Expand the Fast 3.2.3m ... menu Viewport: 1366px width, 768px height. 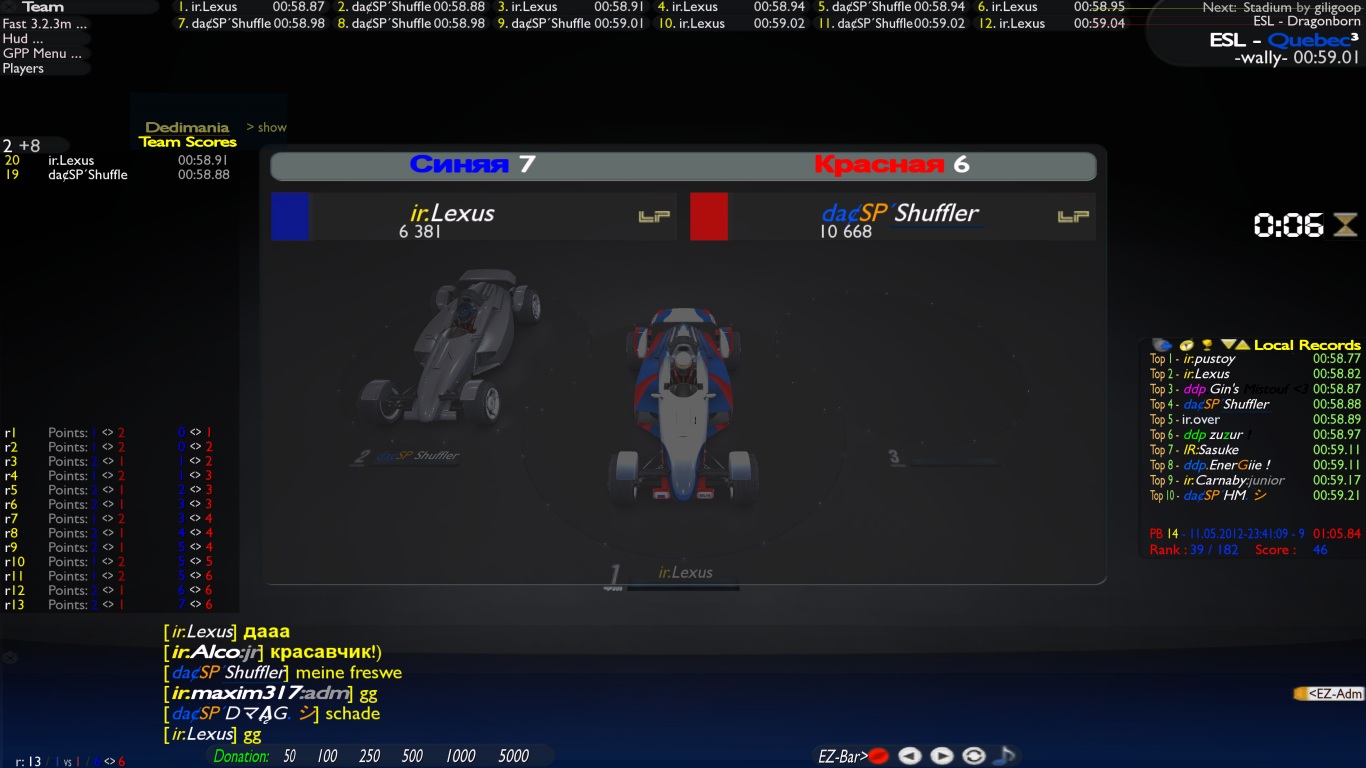tap(45, 24)
